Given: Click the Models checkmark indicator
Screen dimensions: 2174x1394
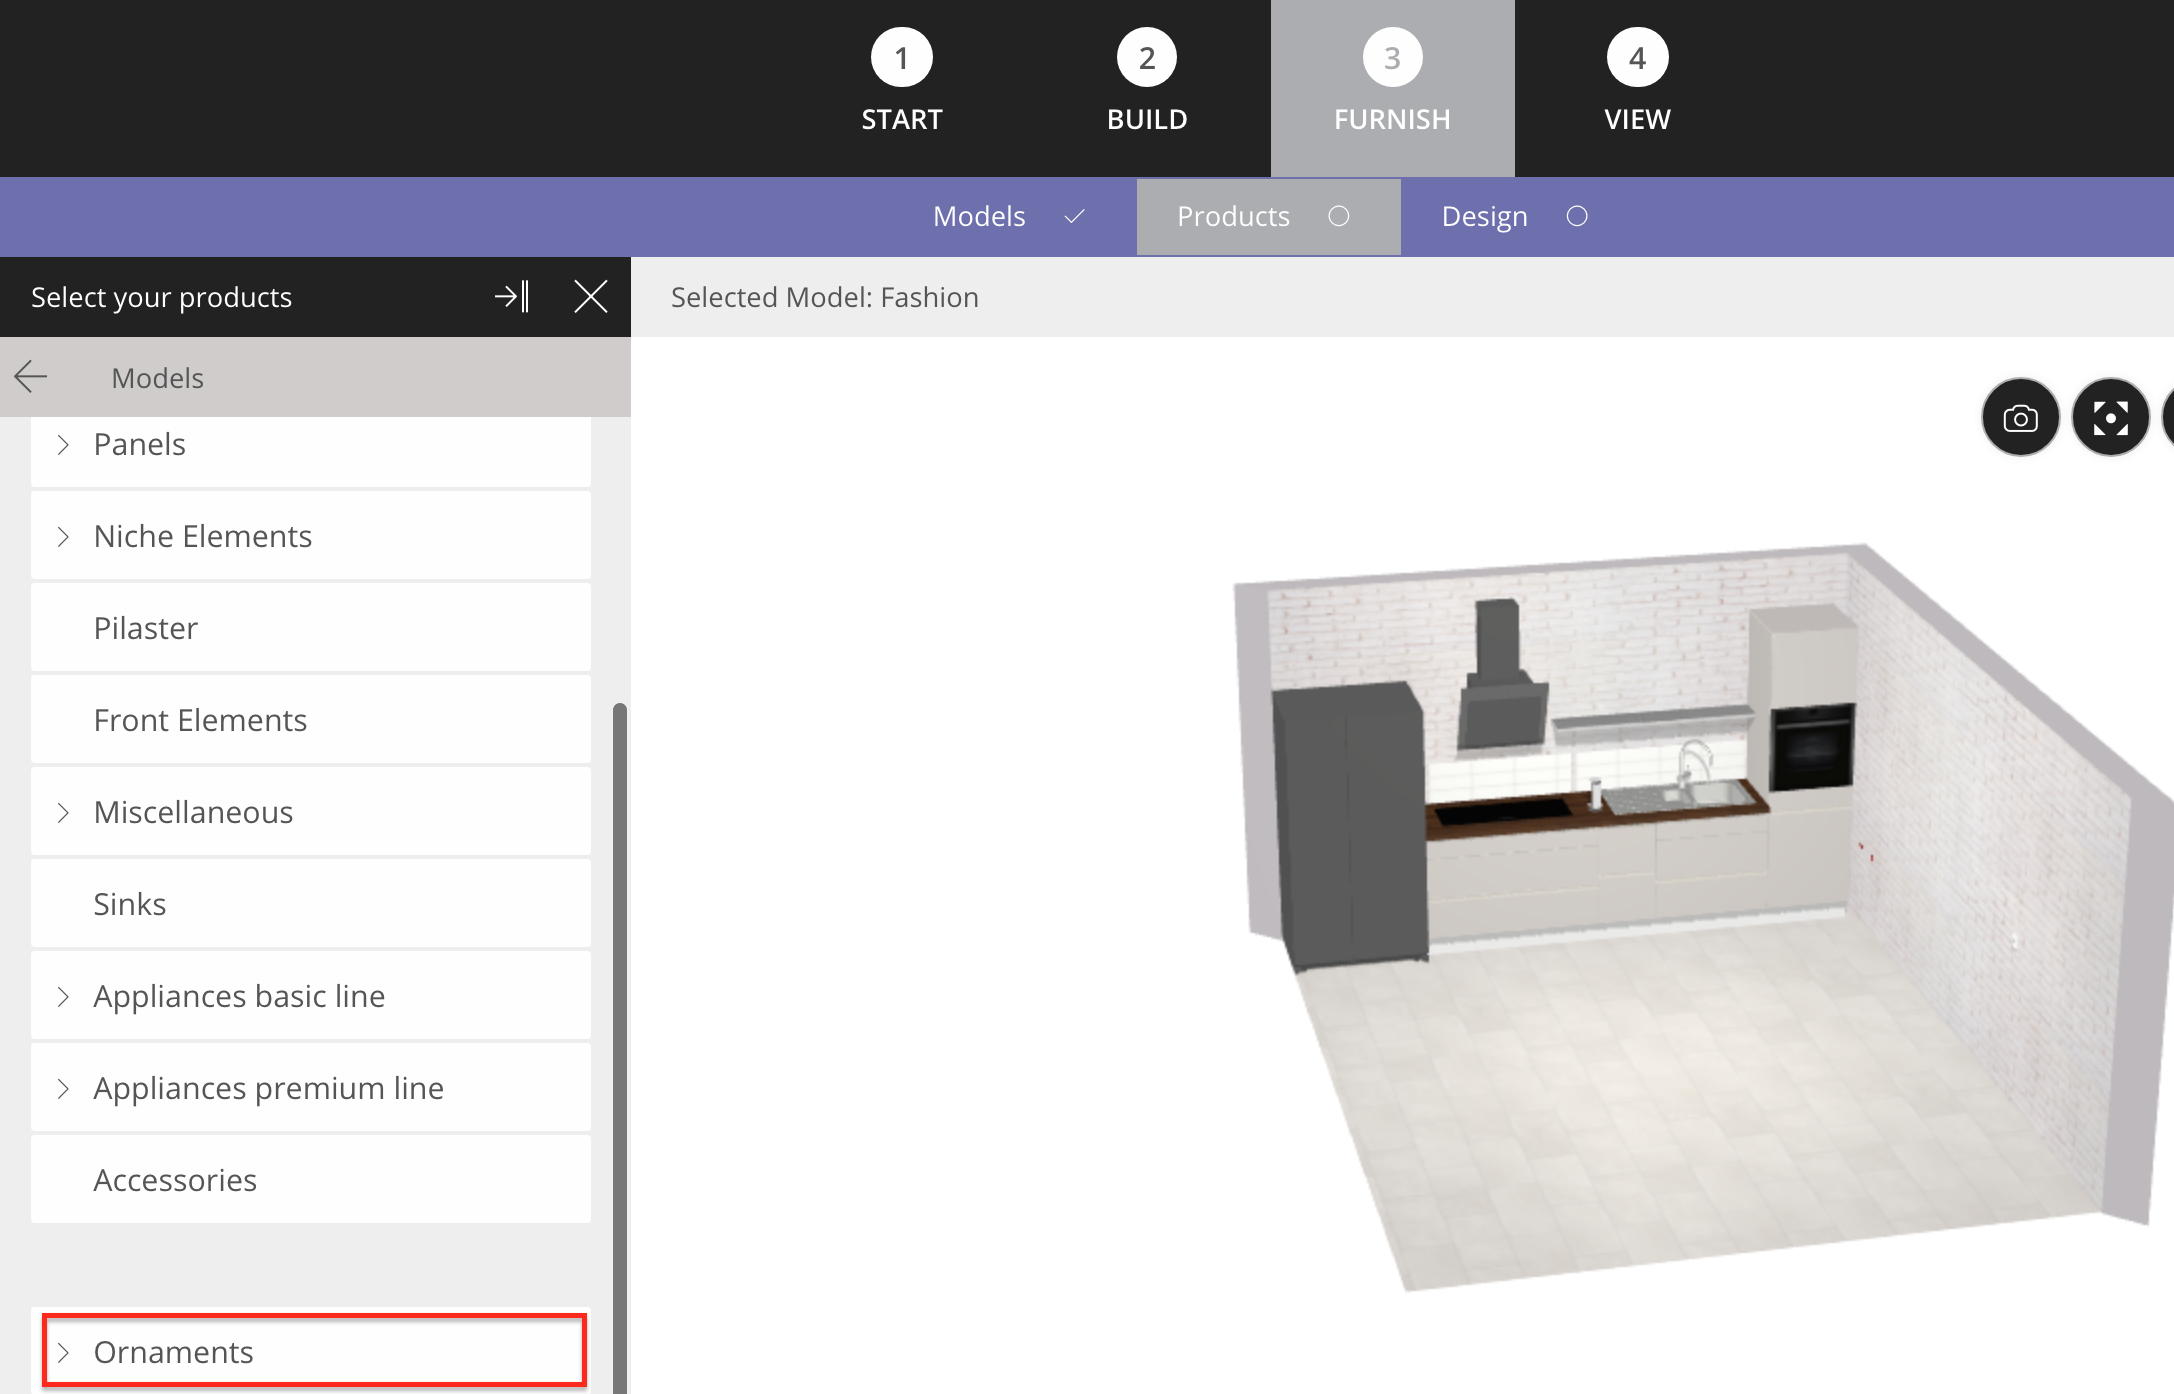Looking at the screenshot, I should click(1075, 216).
